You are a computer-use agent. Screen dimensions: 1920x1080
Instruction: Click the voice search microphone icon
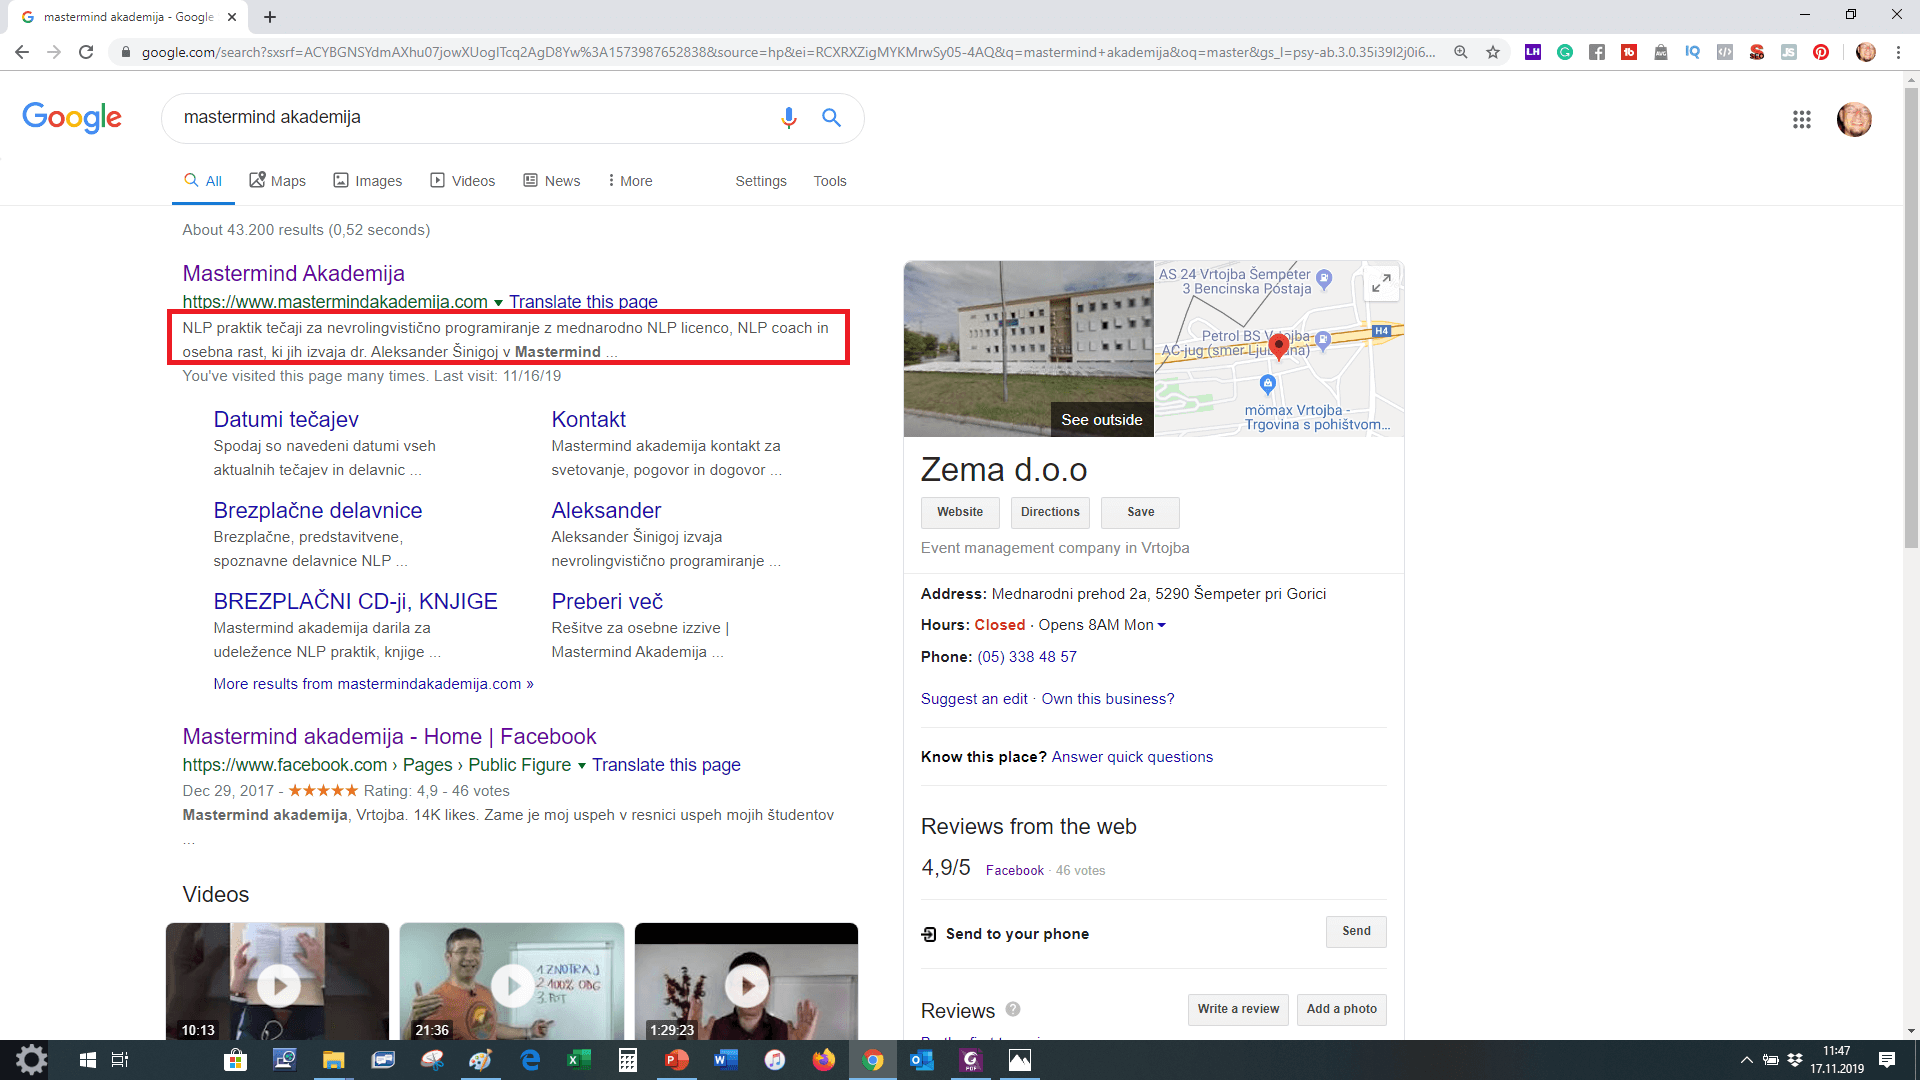coord(788,118)
